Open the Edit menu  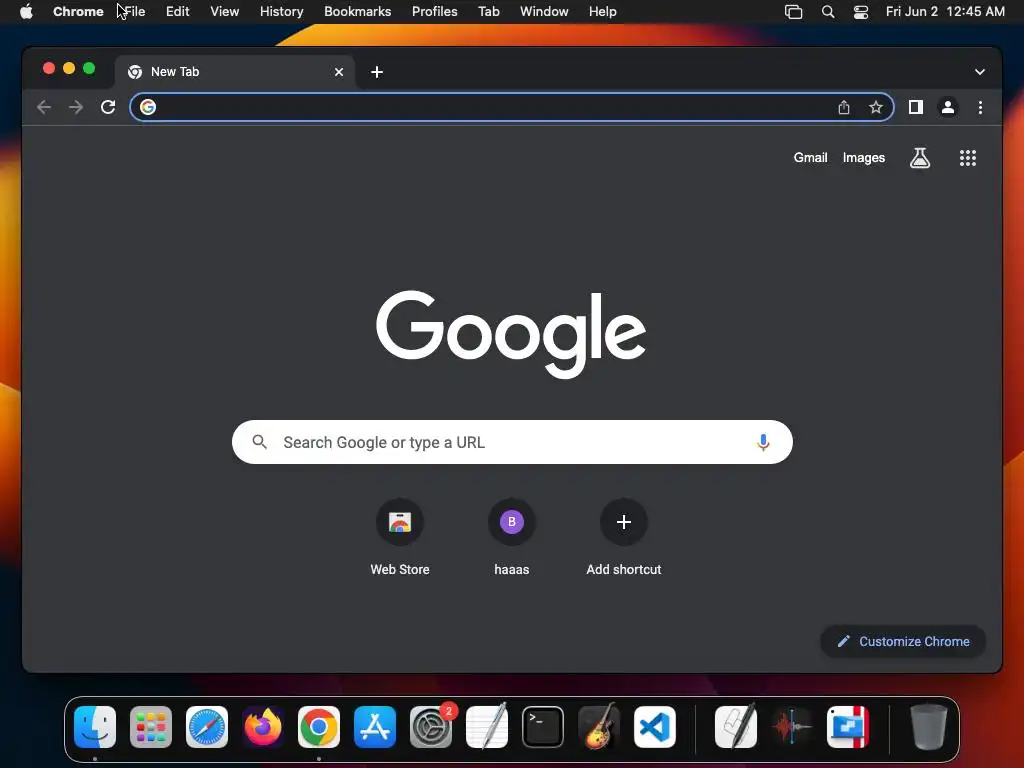[x=178, y=11]
